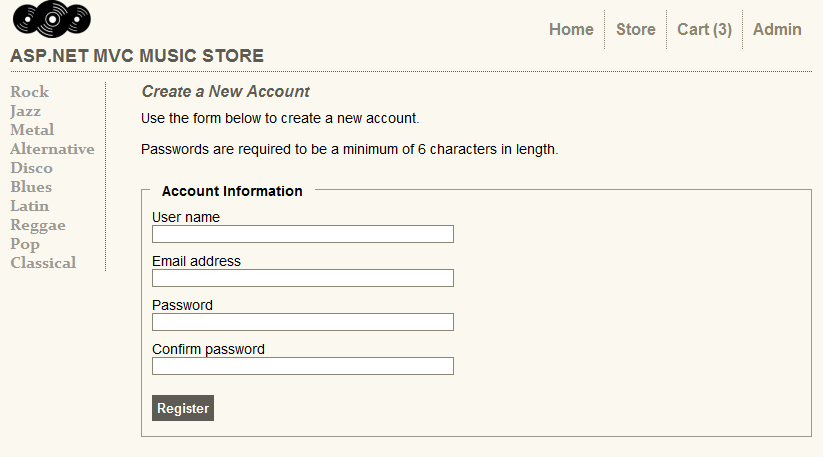Choose the Alternative genre link
The width and height of the screenshot is (823, 457).
coord(52,149)
